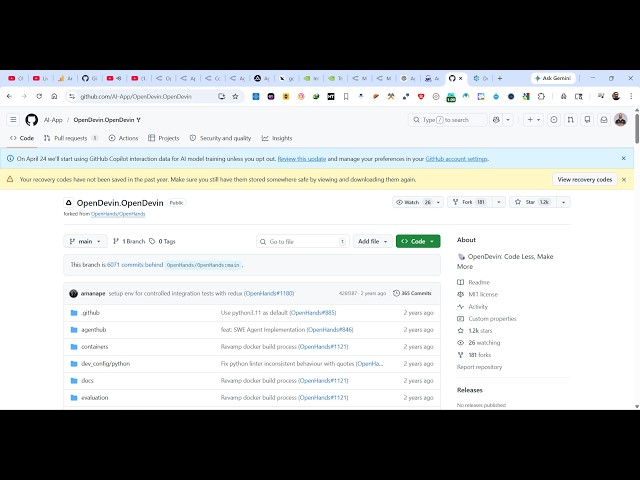Click the Watch button

point(413,202)
